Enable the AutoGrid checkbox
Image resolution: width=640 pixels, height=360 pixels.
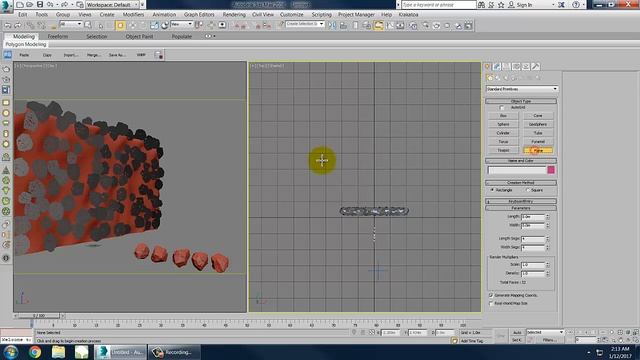502,108
